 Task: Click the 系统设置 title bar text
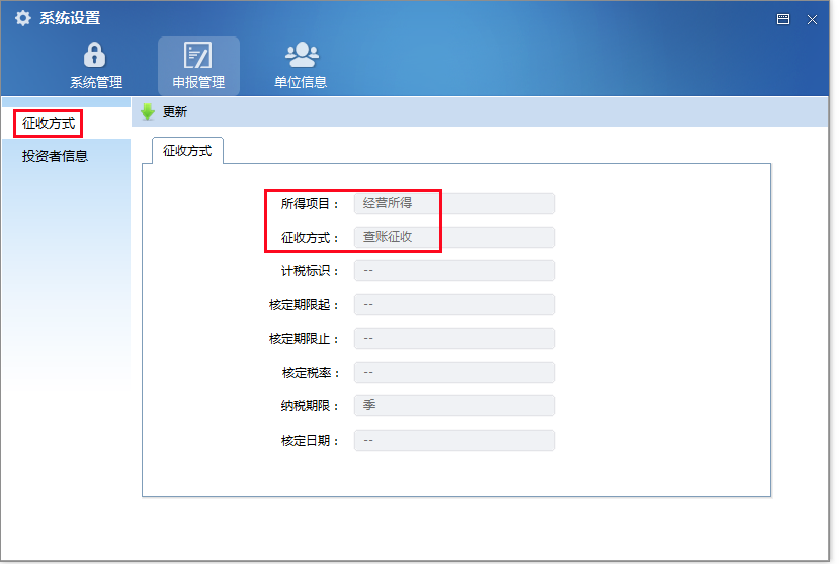pos(70,18)
